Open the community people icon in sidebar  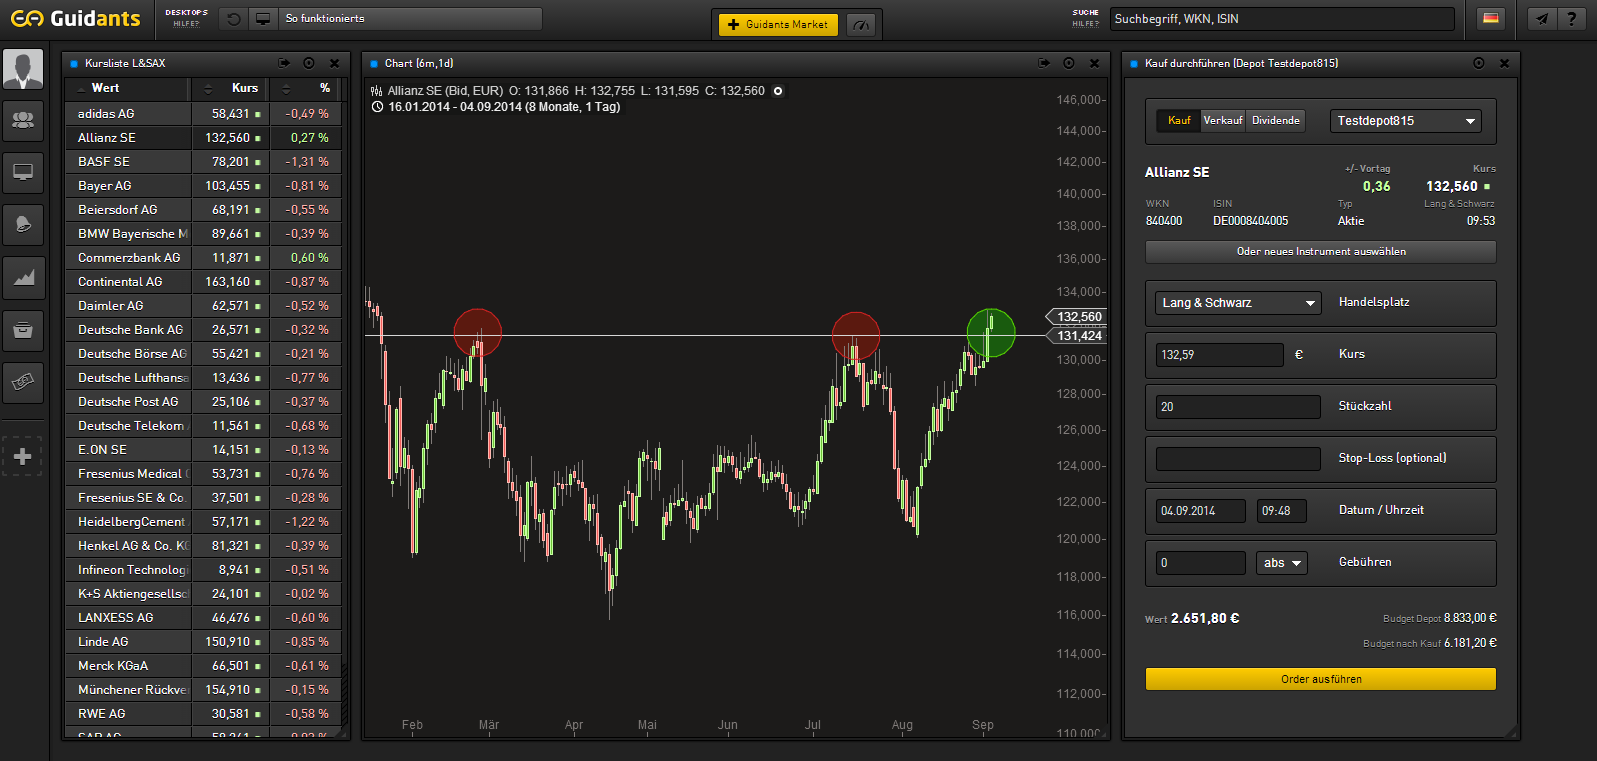(x=23, y=121)
